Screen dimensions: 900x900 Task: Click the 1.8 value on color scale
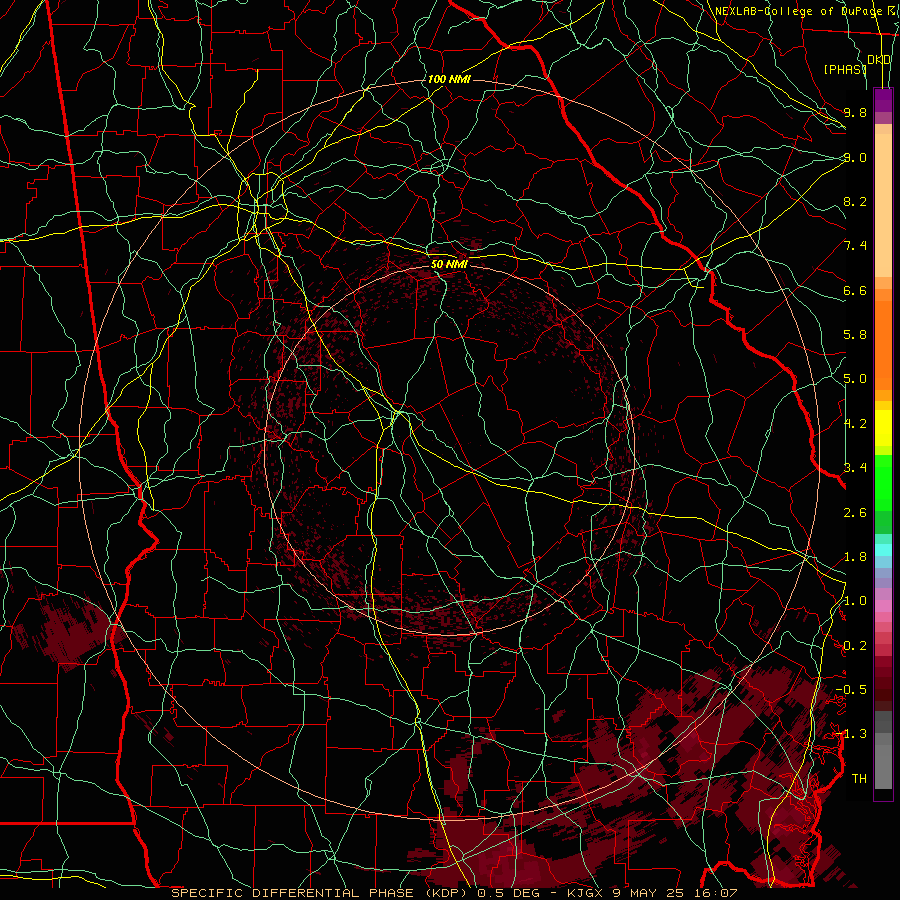pos(855,556)
